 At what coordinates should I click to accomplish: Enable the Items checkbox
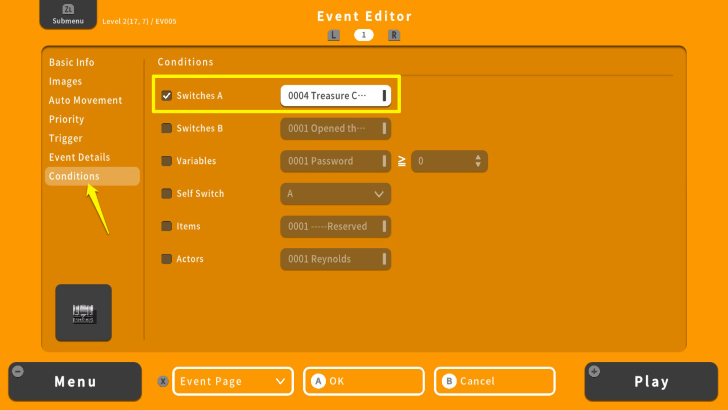[x=166, y=226]
